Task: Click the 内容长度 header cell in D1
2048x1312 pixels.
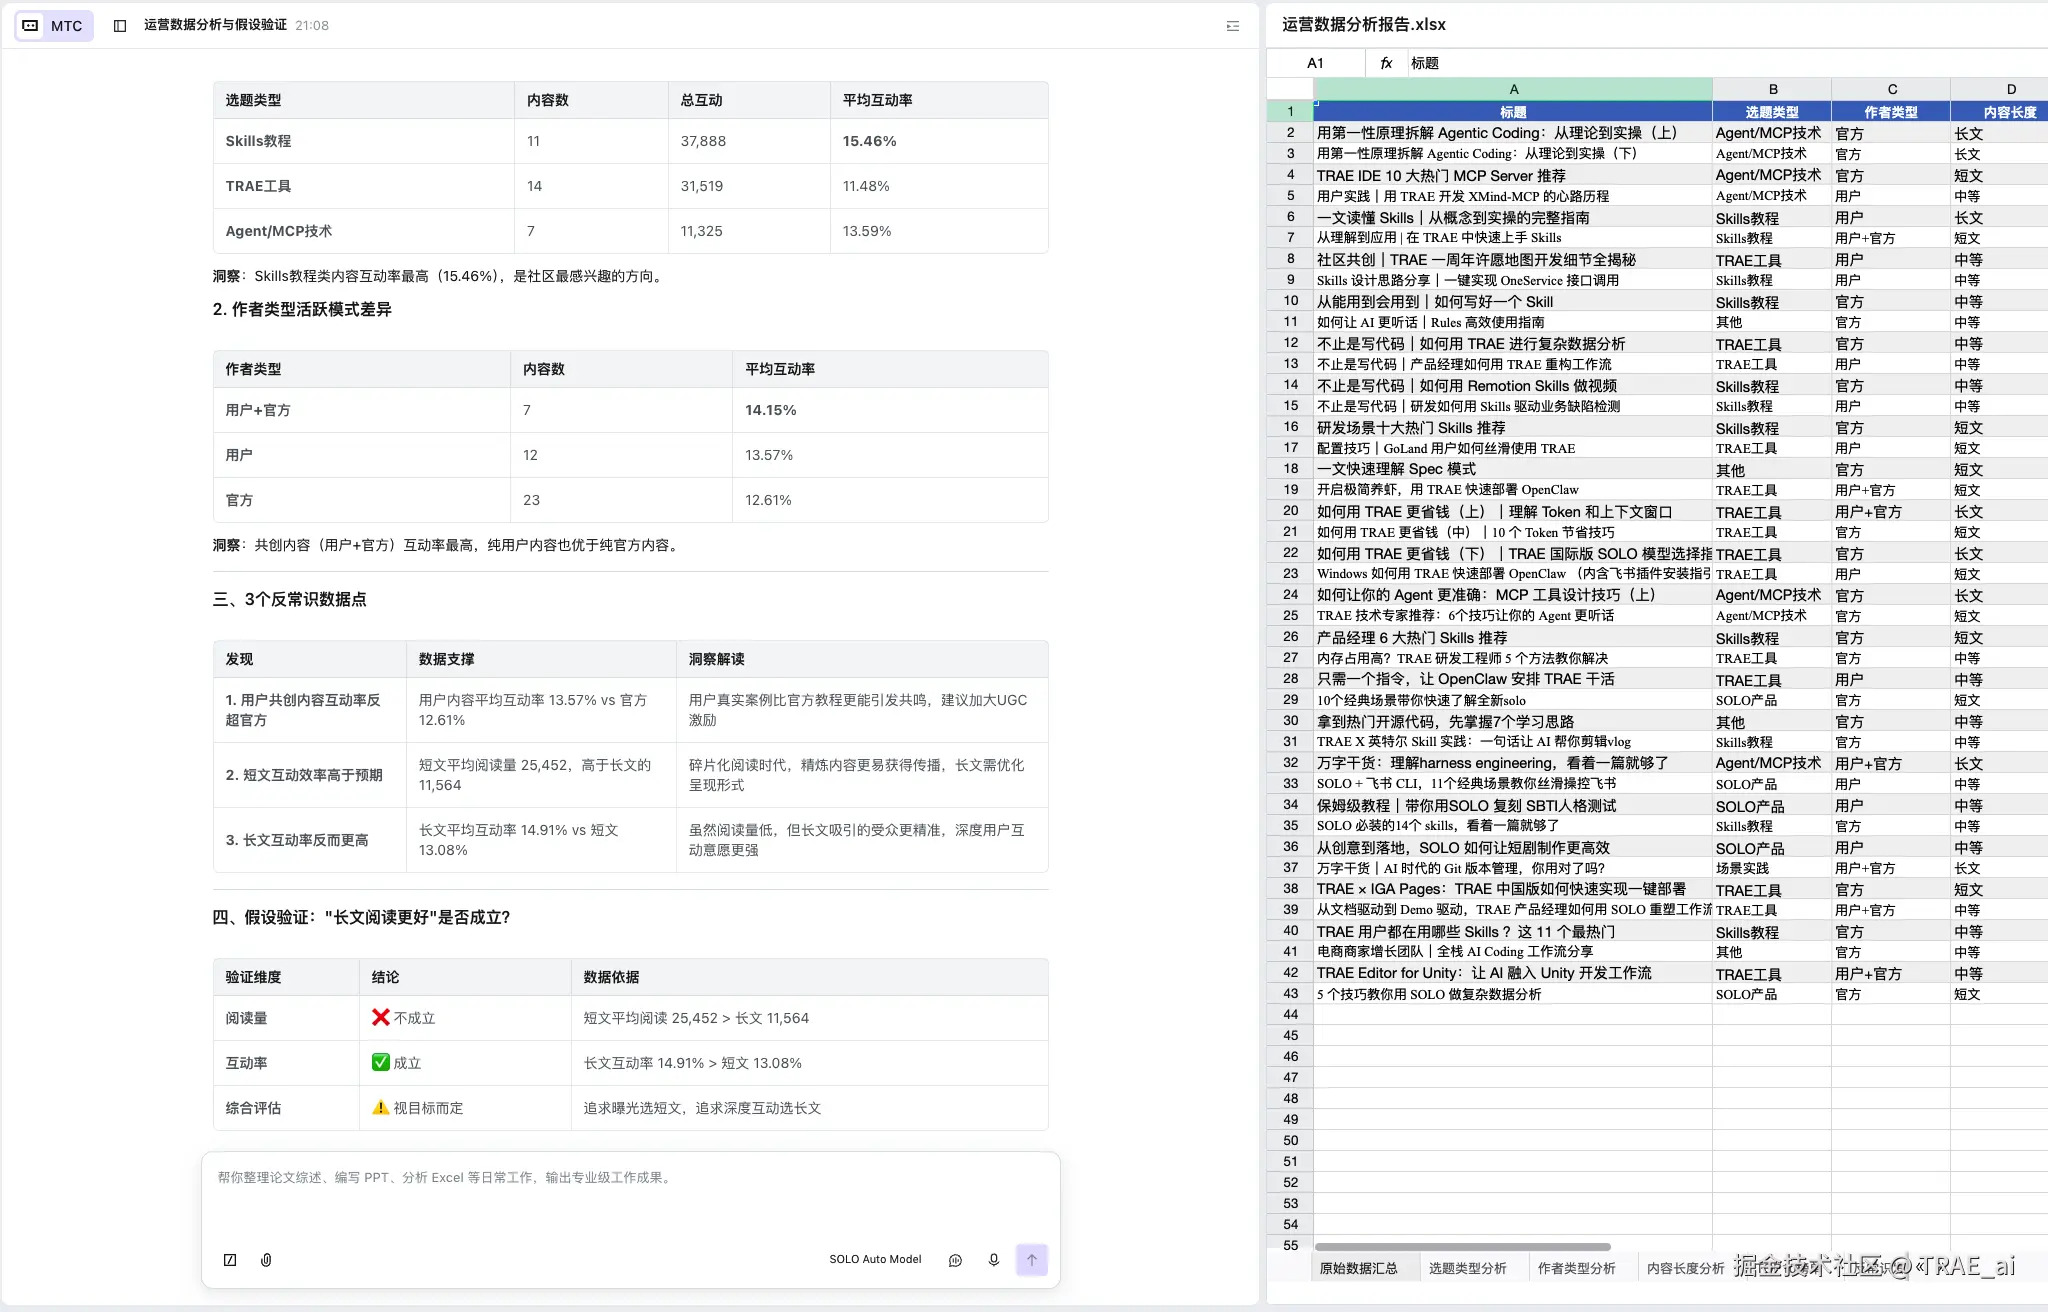Action: [2000, 112]
